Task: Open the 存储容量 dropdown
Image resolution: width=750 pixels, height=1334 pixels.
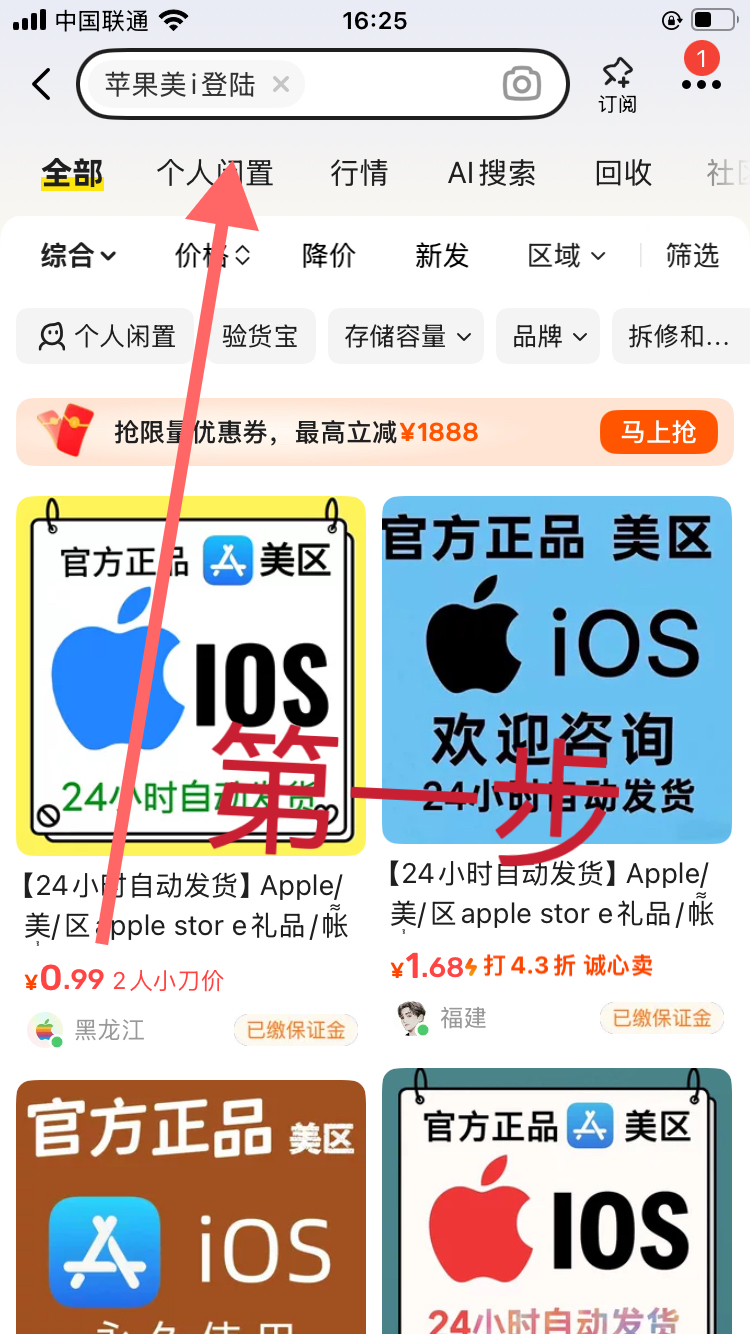Action: point(406,336)
